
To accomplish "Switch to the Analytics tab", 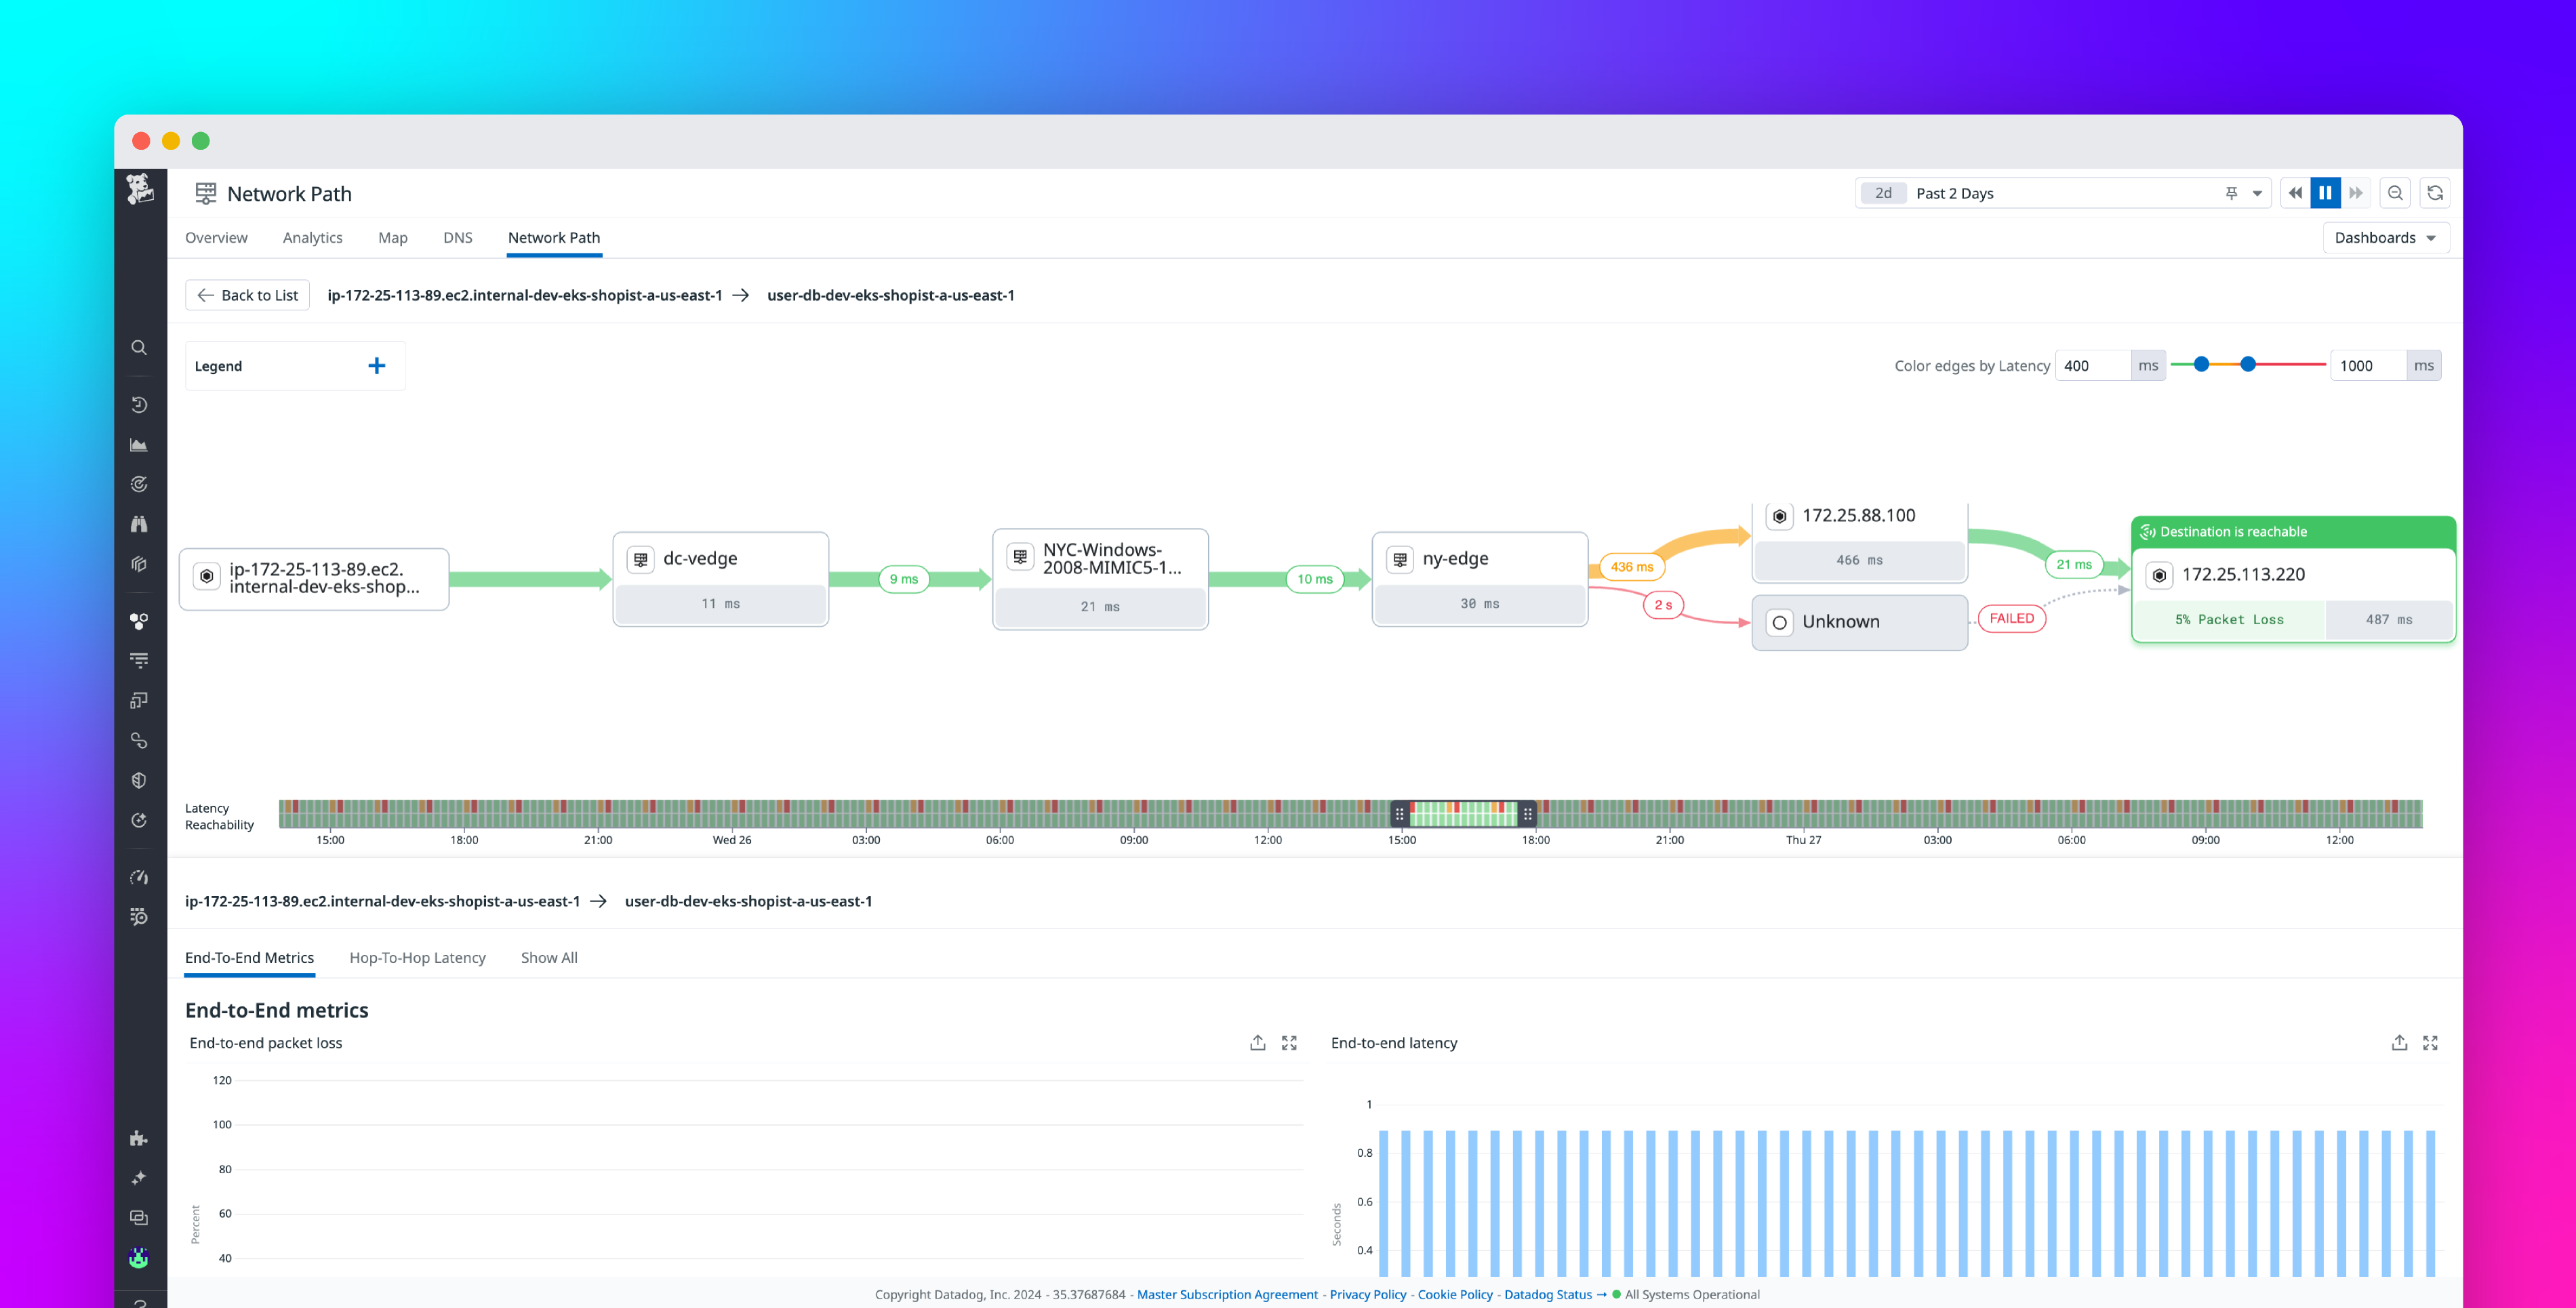I will click(312, 238).
